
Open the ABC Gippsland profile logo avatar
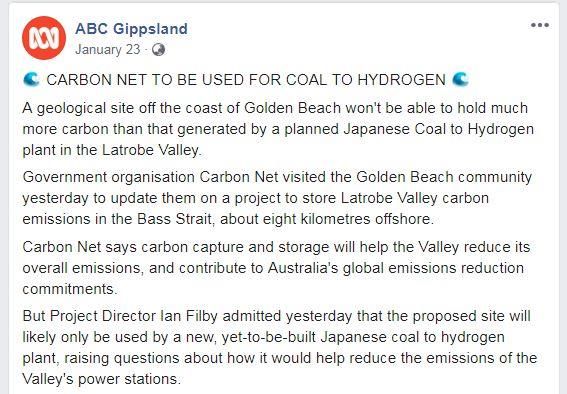(x=44, y=38)
